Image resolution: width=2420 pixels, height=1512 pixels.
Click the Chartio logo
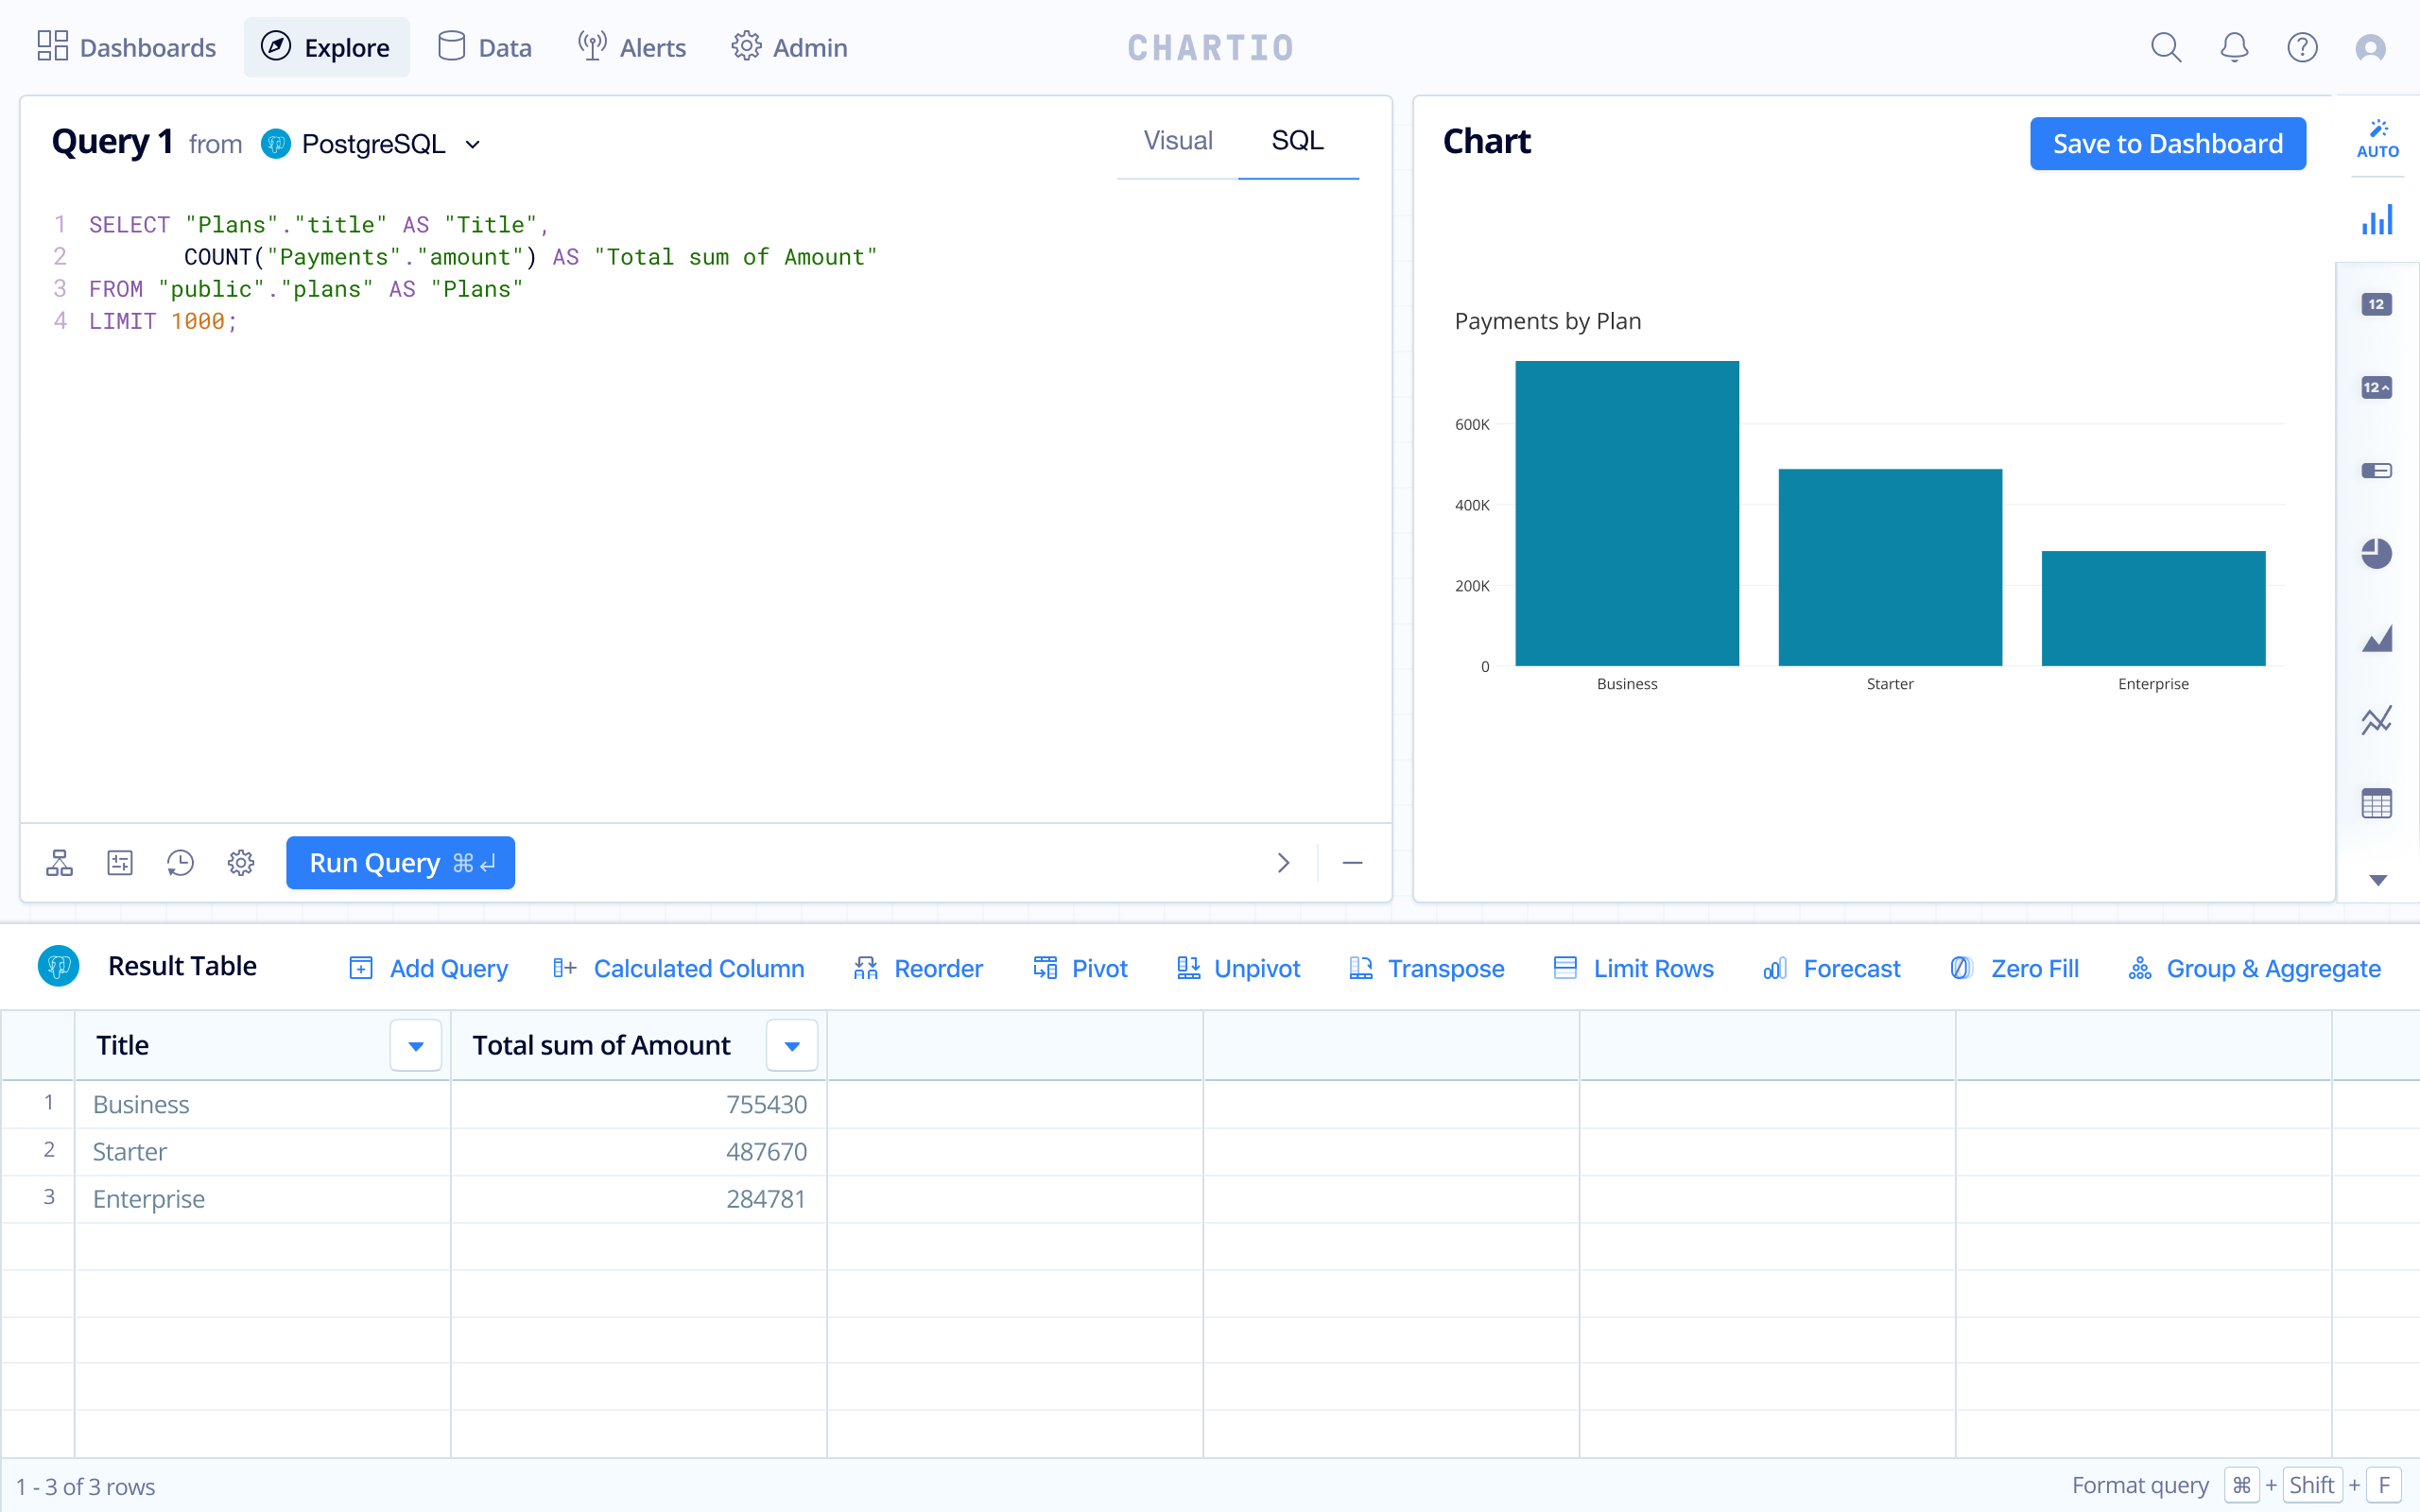pyautogui.click(x=1210, y=47)
